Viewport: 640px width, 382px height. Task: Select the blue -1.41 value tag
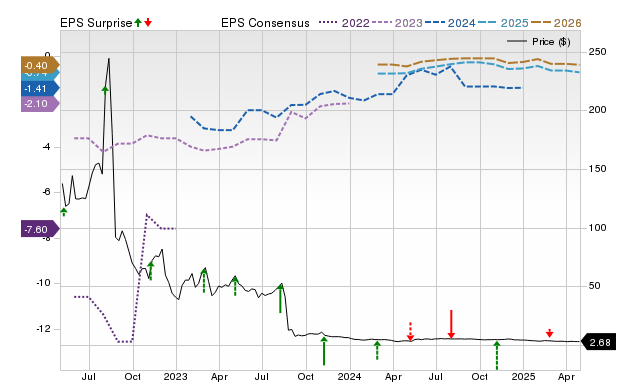[40, 89]
